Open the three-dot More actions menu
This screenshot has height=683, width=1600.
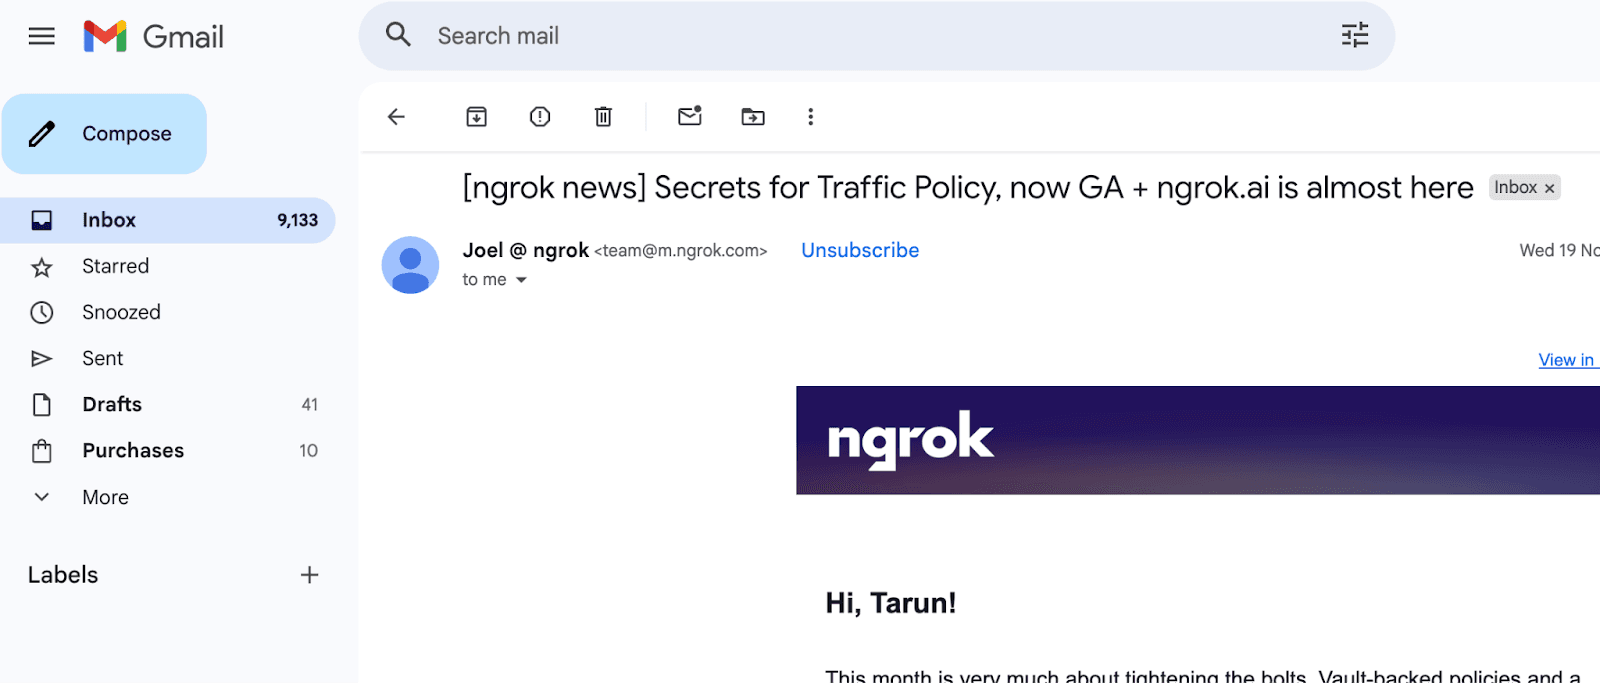pos(811,117)
